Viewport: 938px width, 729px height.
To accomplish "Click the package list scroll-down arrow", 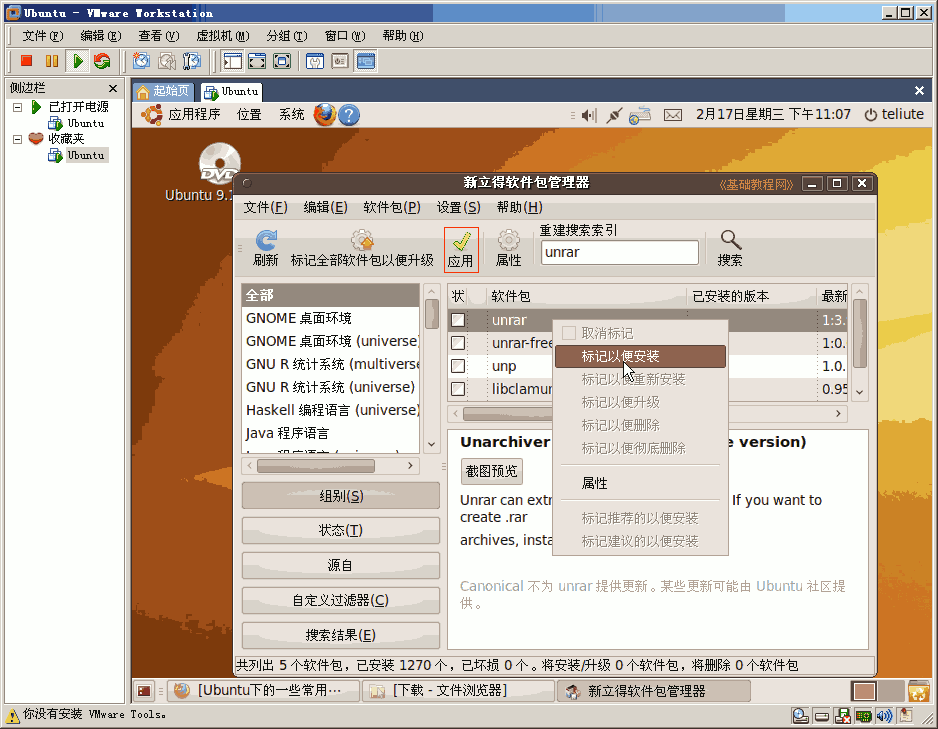I will point(860,392).
